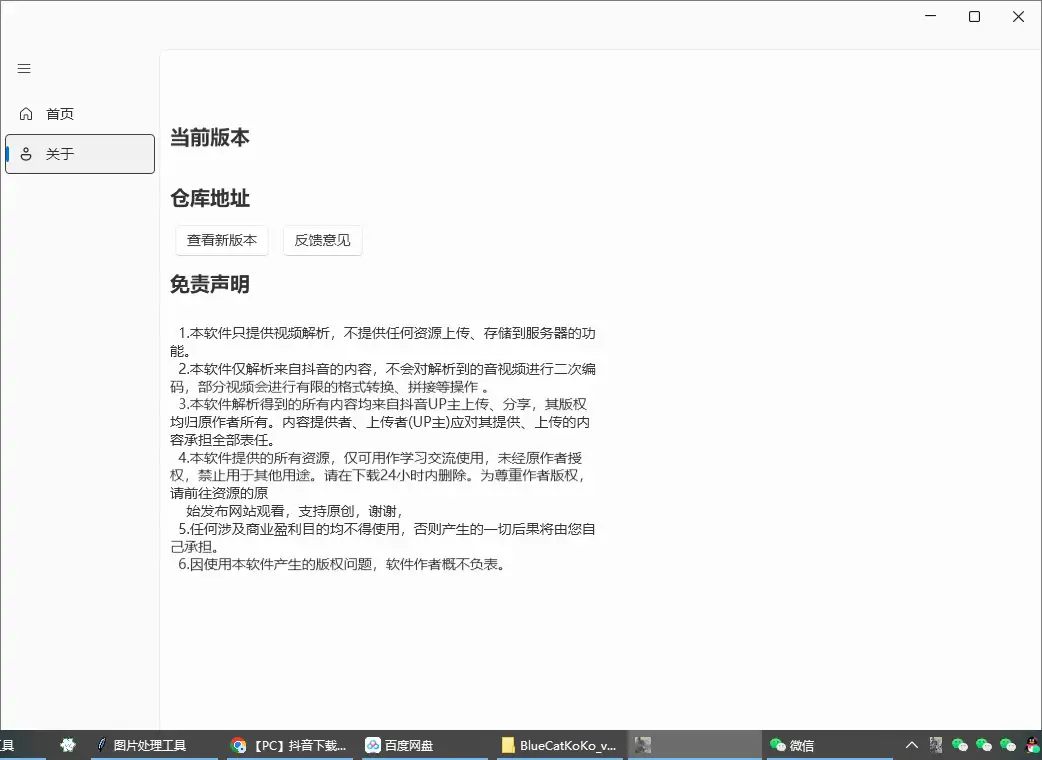Click the first WeChat icon in the system tray
Viewport: 1042px width, 760px height.
(958, 745)
